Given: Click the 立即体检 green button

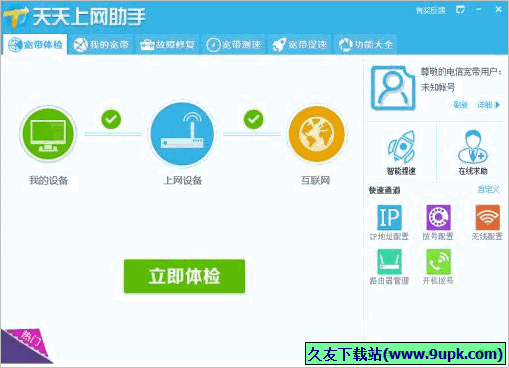Looking at the screenshot, I should tap(184, 276).
